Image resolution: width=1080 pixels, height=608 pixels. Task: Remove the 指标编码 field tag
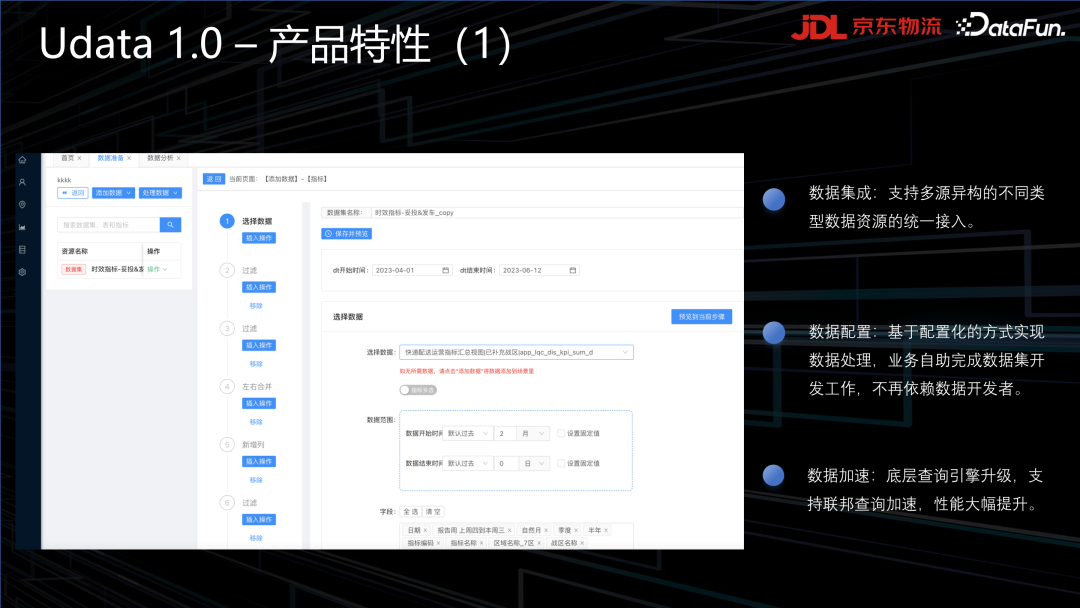[438, 543]
